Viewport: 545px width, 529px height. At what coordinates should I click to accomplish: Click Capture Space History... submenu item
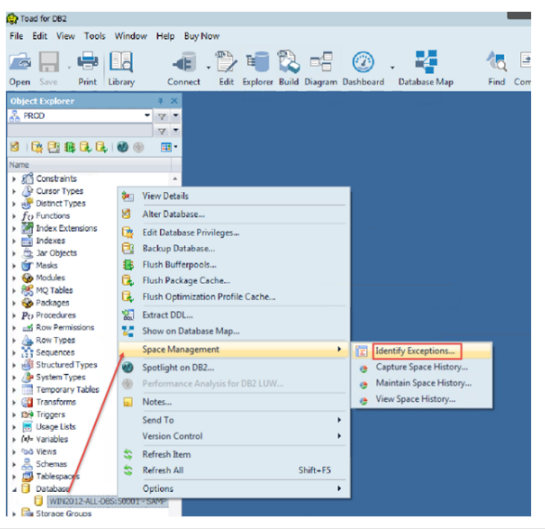coord(422,367)
